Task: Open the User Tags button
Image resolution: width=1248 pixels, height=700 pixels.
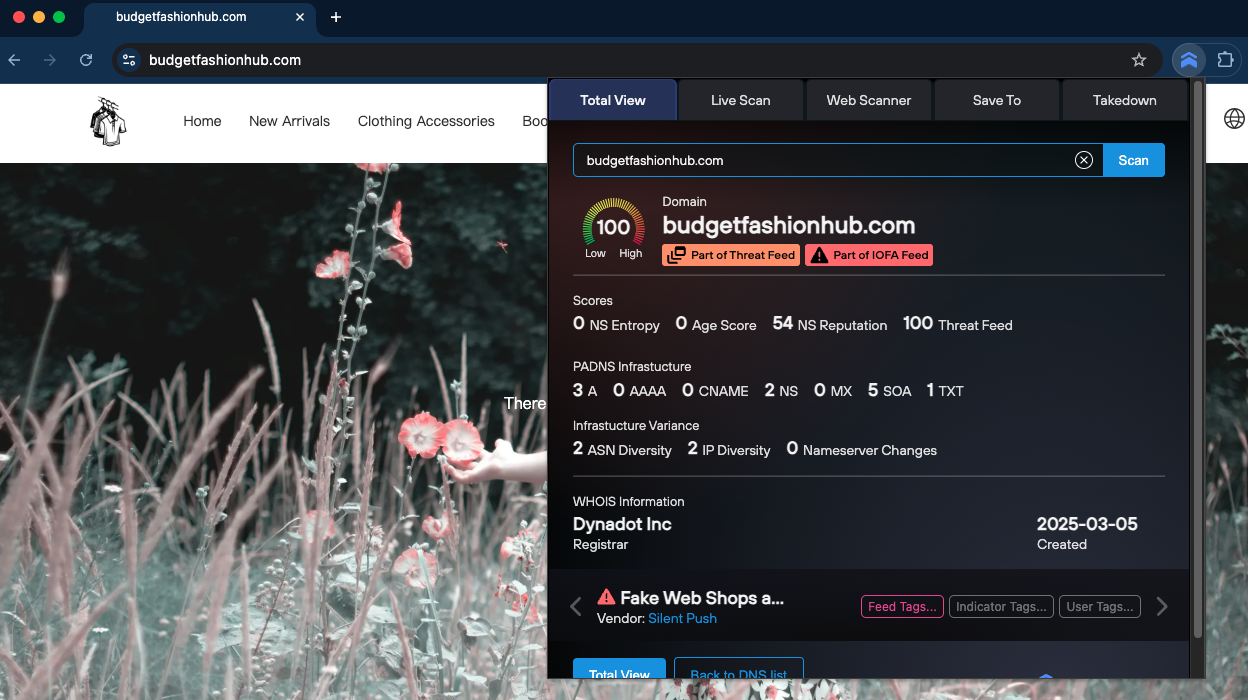Action: coord(1100,606)
